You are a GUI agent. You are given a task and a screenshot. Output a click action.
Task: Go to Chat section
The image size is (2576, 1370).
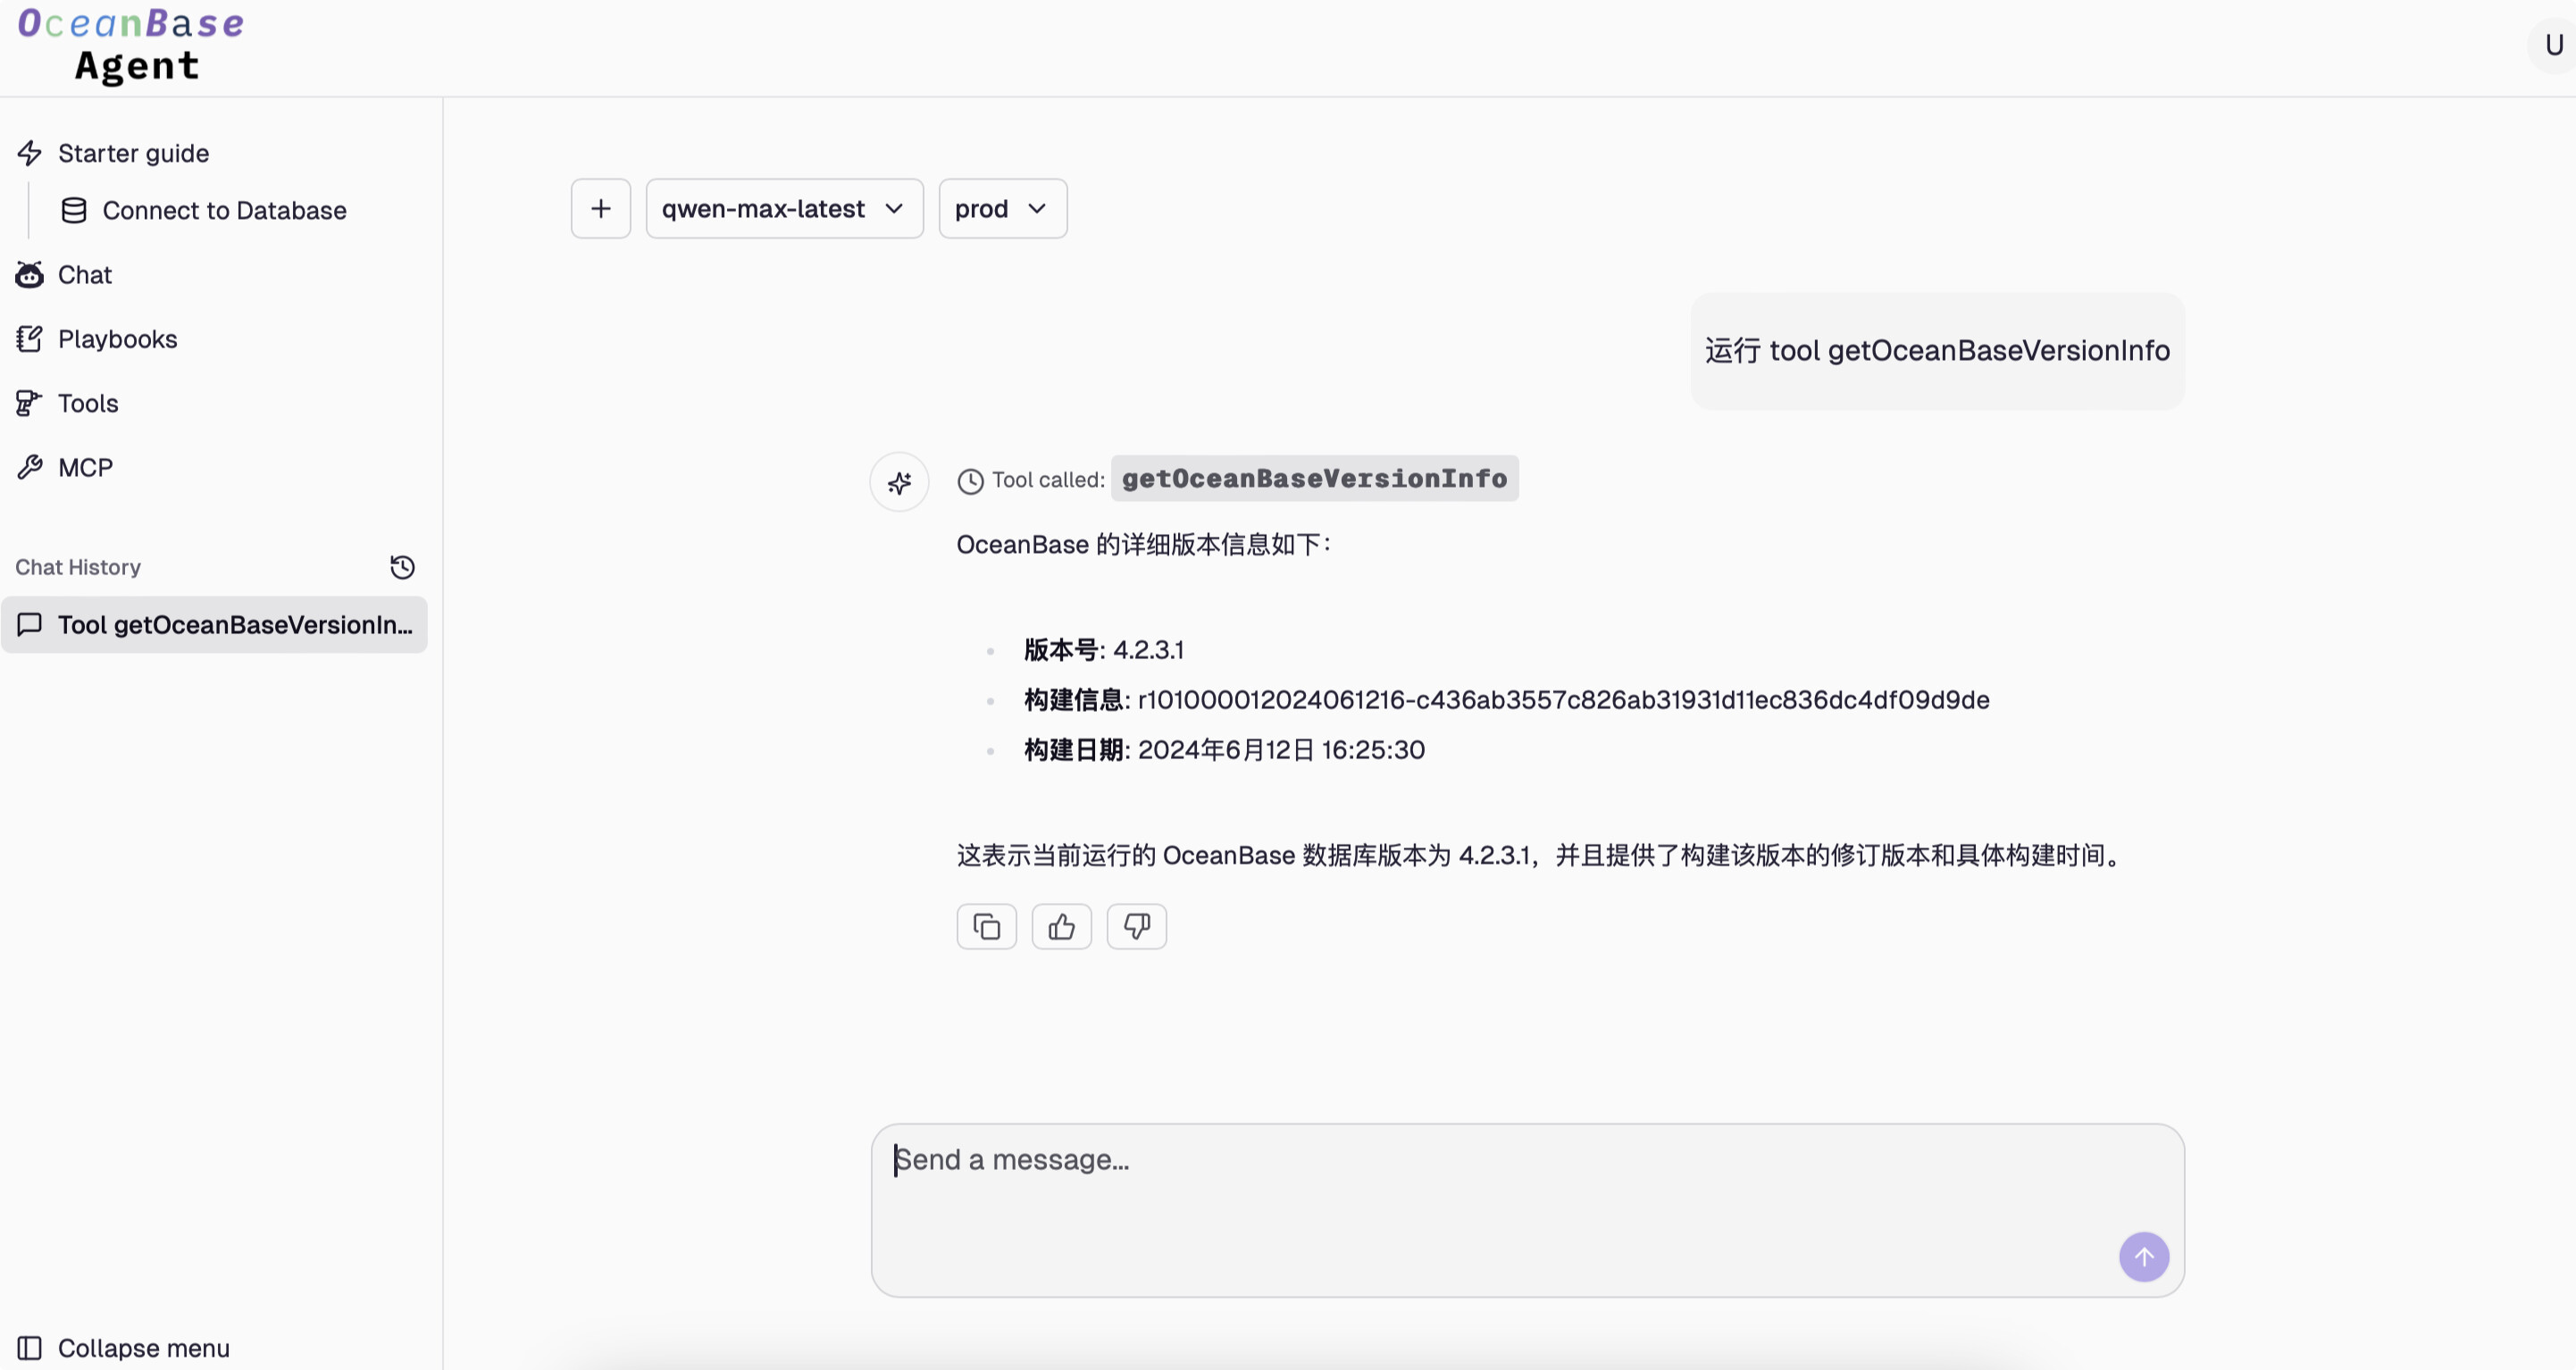tap(85, 275)
